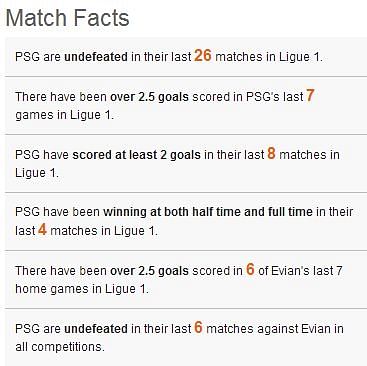Click the Match Facts heading
Image resolution: width=367 pixels, height=366 pixels.
tap(68, 18)
